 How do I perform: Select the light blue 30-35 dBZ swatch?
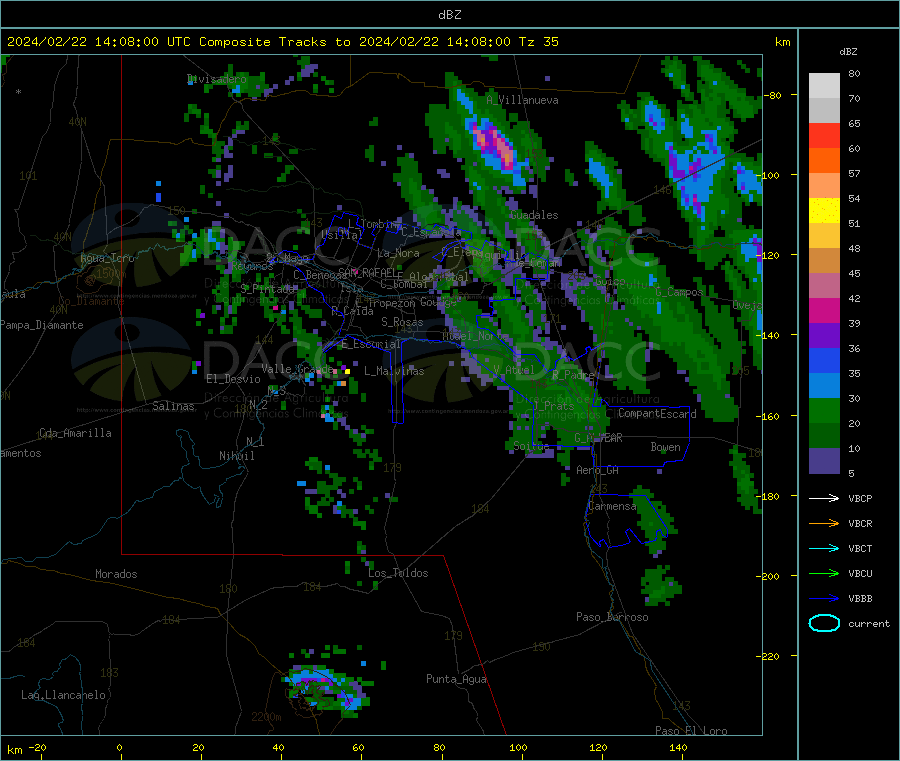point(824,386)
